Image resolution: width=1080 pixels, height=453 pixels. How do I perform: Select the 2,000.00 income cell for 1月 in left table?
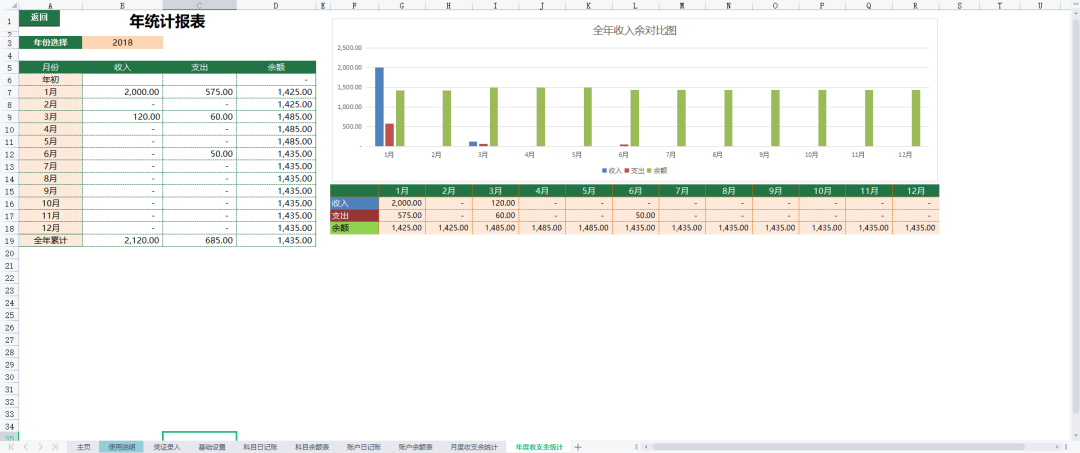click(x=123, y=92)
